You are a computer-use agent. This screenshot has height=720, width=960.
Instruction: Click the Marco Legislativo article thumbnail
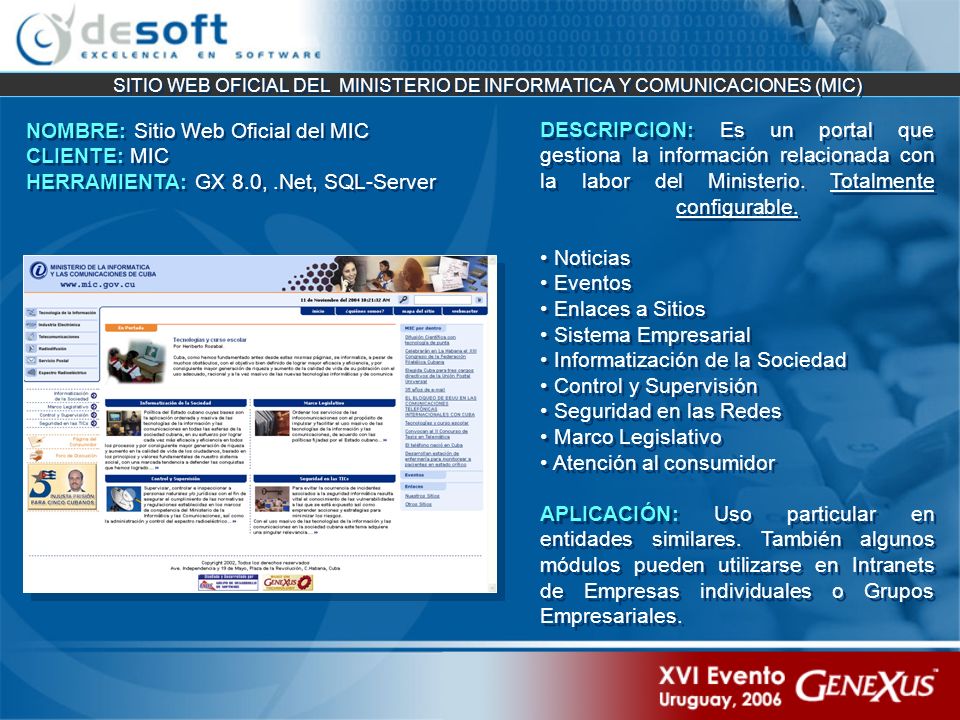pyautogui.click(x=272, y=423)
